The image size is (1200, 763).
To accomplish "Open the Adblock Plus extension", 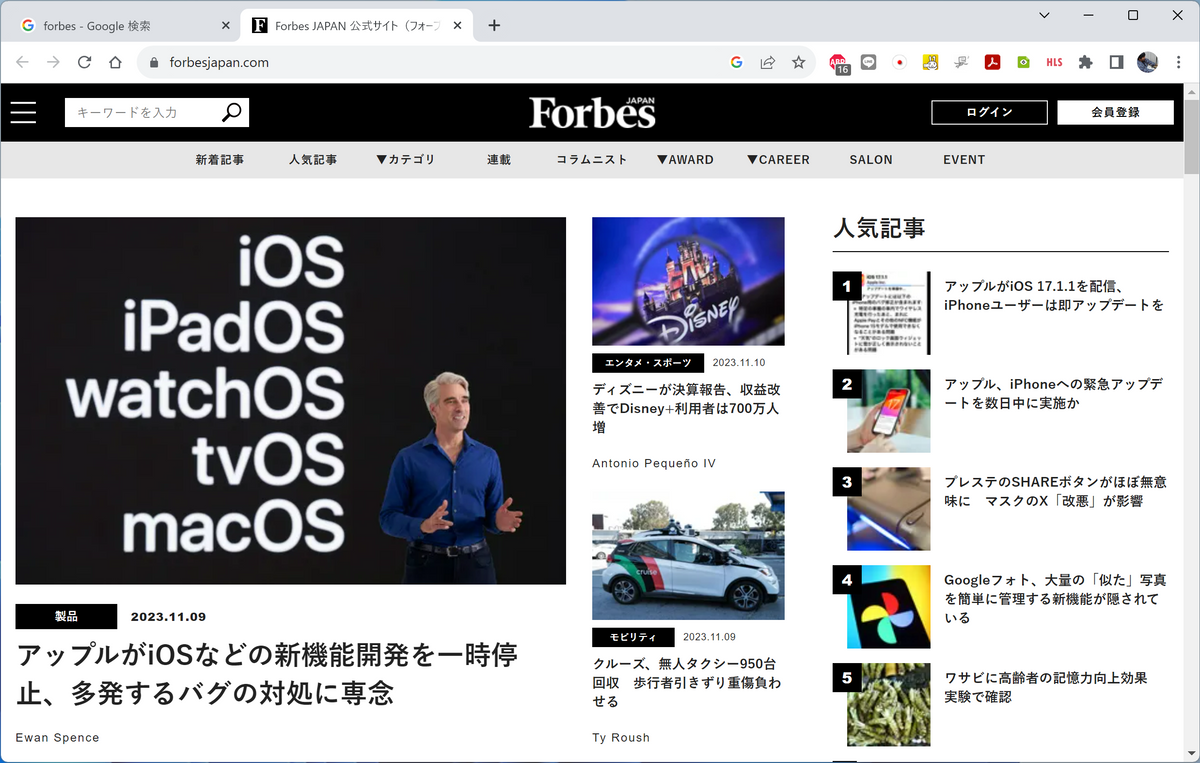I will [x=839, y=63].
